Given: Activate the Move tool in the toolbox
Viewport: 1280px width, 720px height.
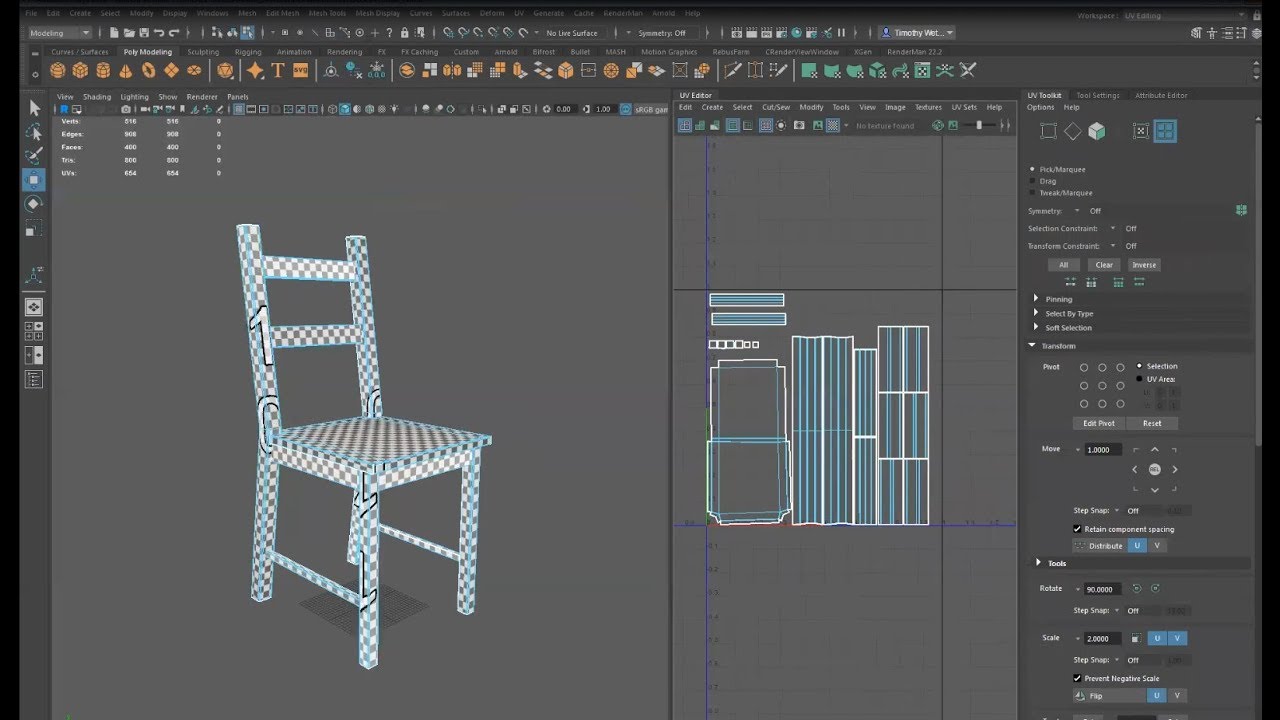Looking at the screenshot, I should click(34, 180).
